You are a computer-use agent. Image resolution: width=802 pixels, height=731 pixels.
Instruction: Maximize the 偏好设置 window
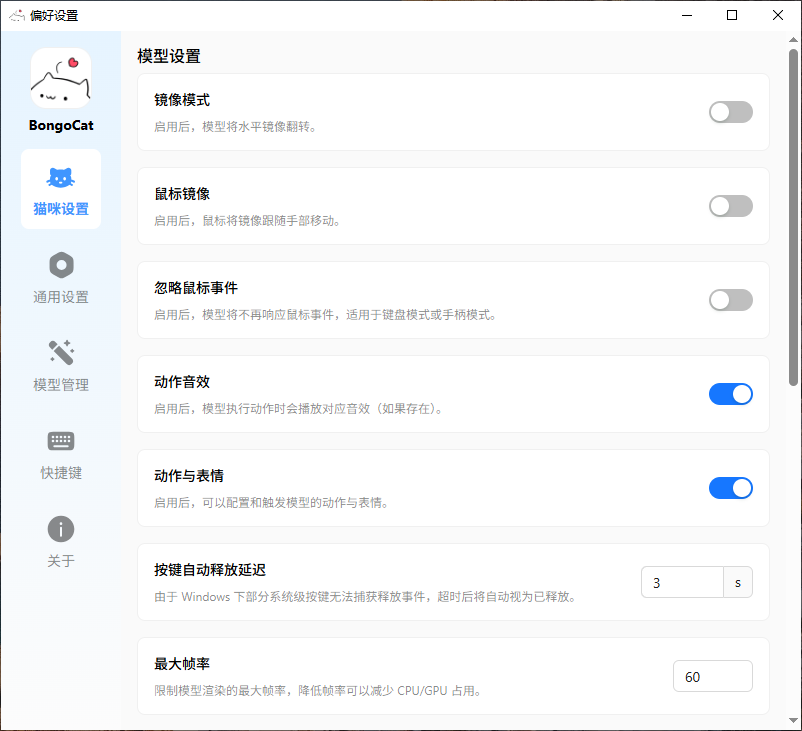coord(732,15)
